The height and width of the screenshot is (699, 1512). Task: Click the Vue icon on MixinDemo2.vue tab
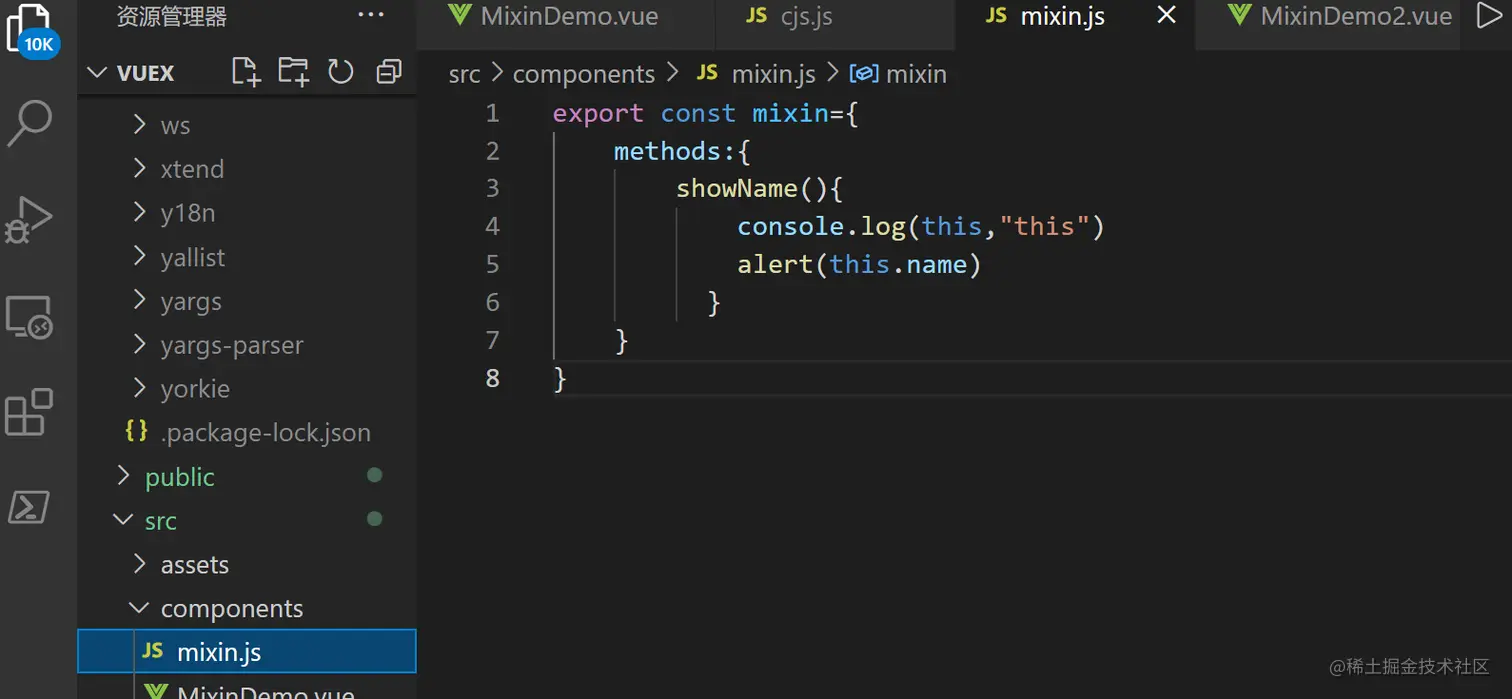[x=1240, y=15]
